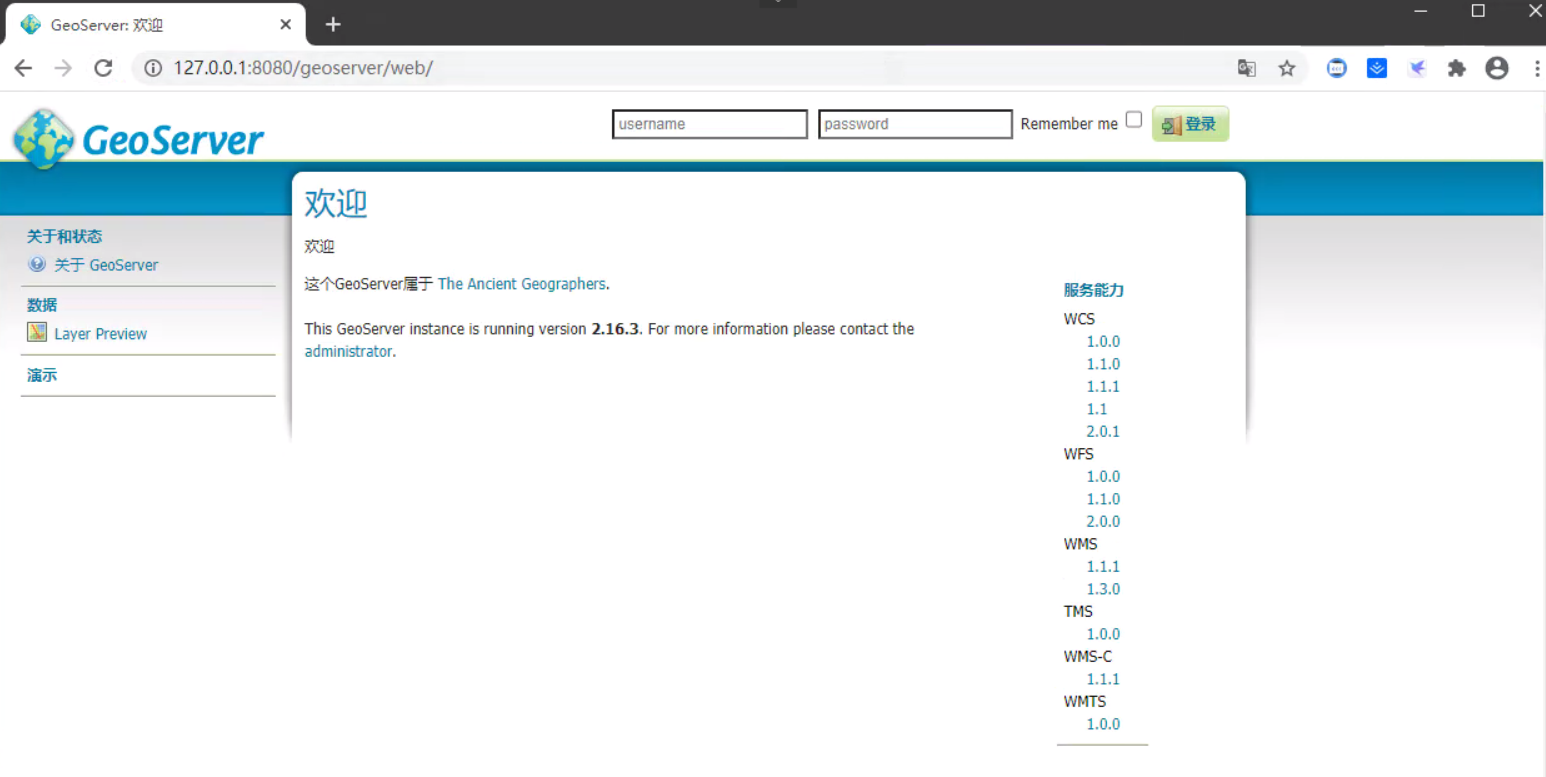Click the browser profile avatar icon
The height and width of the screenshot is (777, 1546).
[1496, 68]
